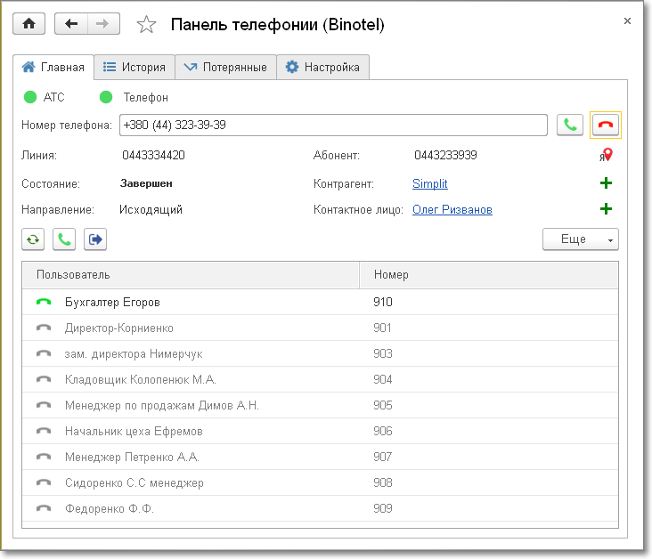The width and height of the screenshot is (652, 559).
Task: Click the Home button in header
Action: point(29,24)
